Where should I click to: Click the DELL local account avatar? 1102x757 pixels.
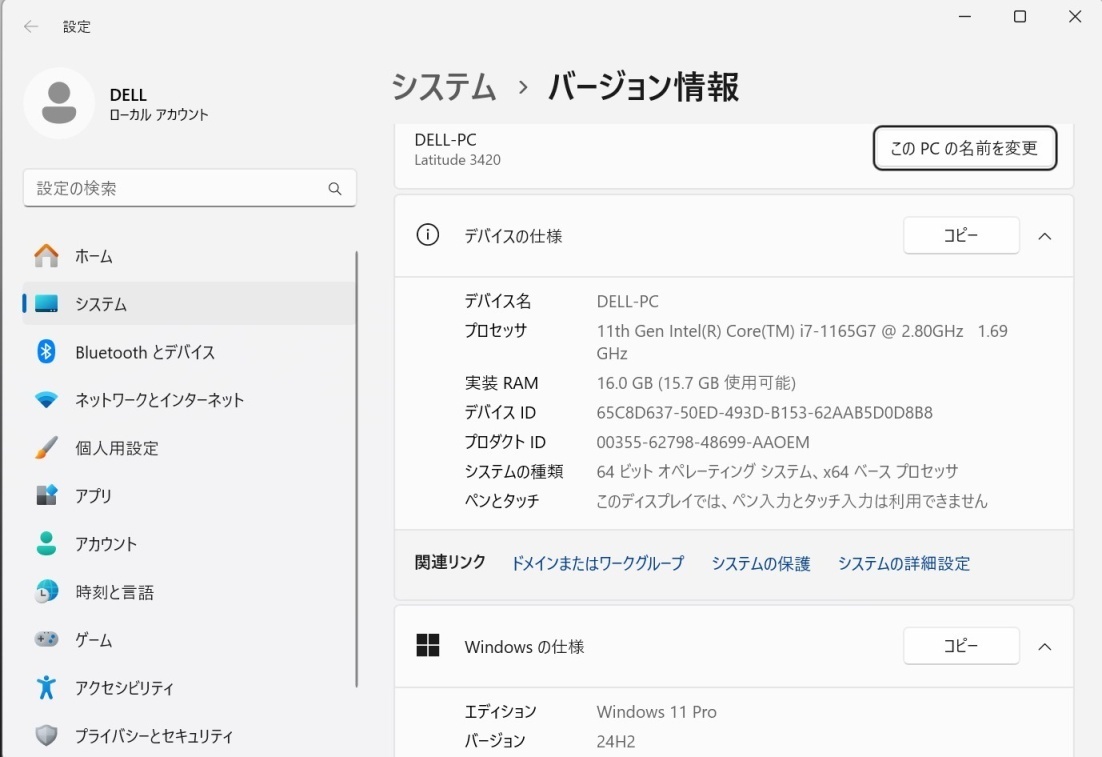(60, 103)
